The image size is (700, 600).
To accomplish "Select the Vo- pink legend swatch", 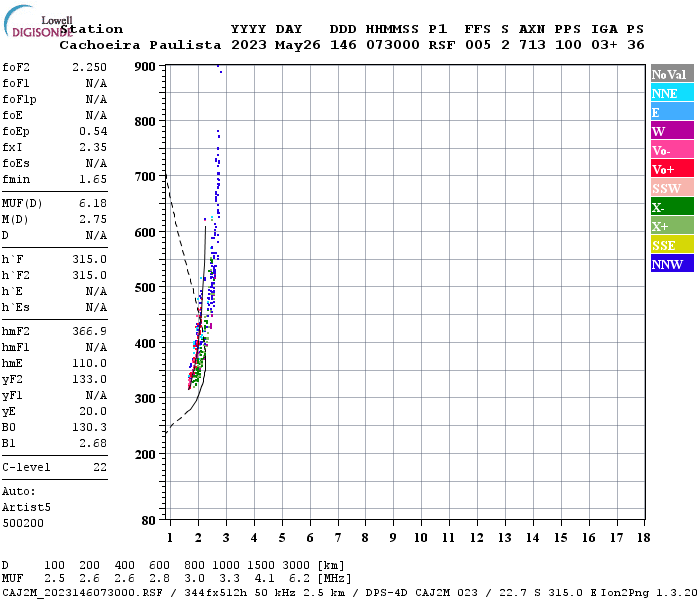I will [x=672, y=150].
